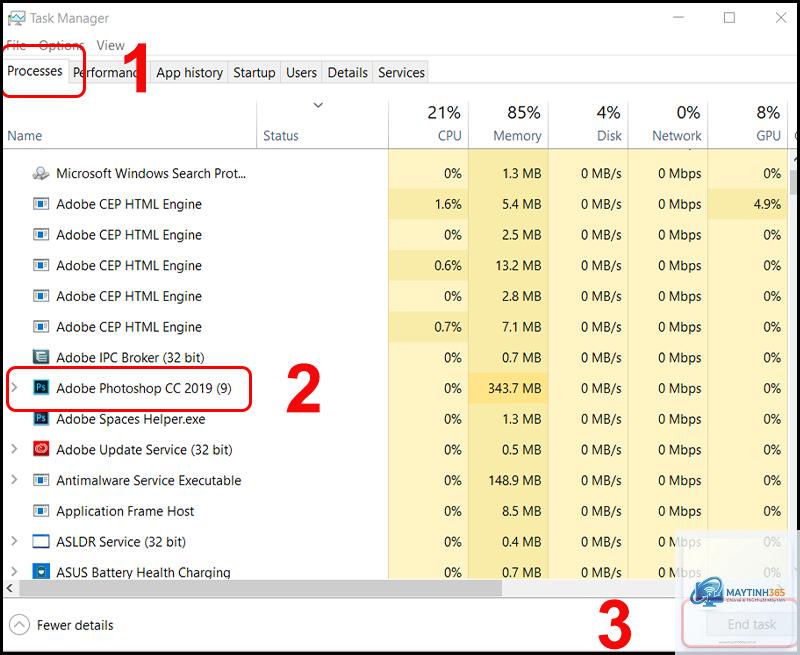This screenshot has height=655, width=800.
Task: Click the 0.7% CPU cell
Action: (429, 326)
